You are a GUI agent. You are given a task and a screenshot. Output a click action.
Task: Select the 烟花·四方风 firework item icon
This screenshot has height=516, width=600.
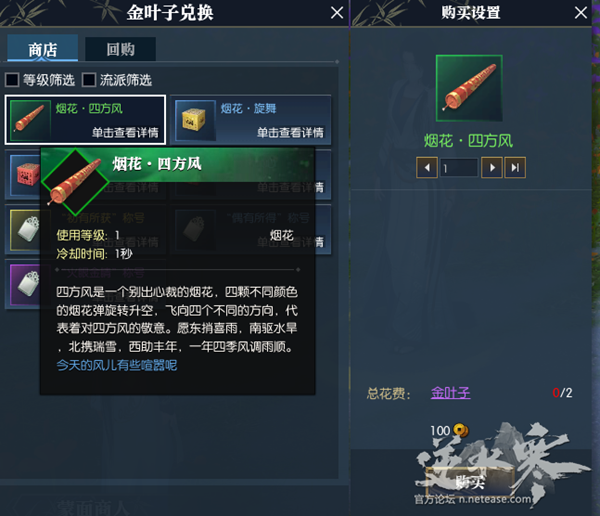click(x=30, y=120)
